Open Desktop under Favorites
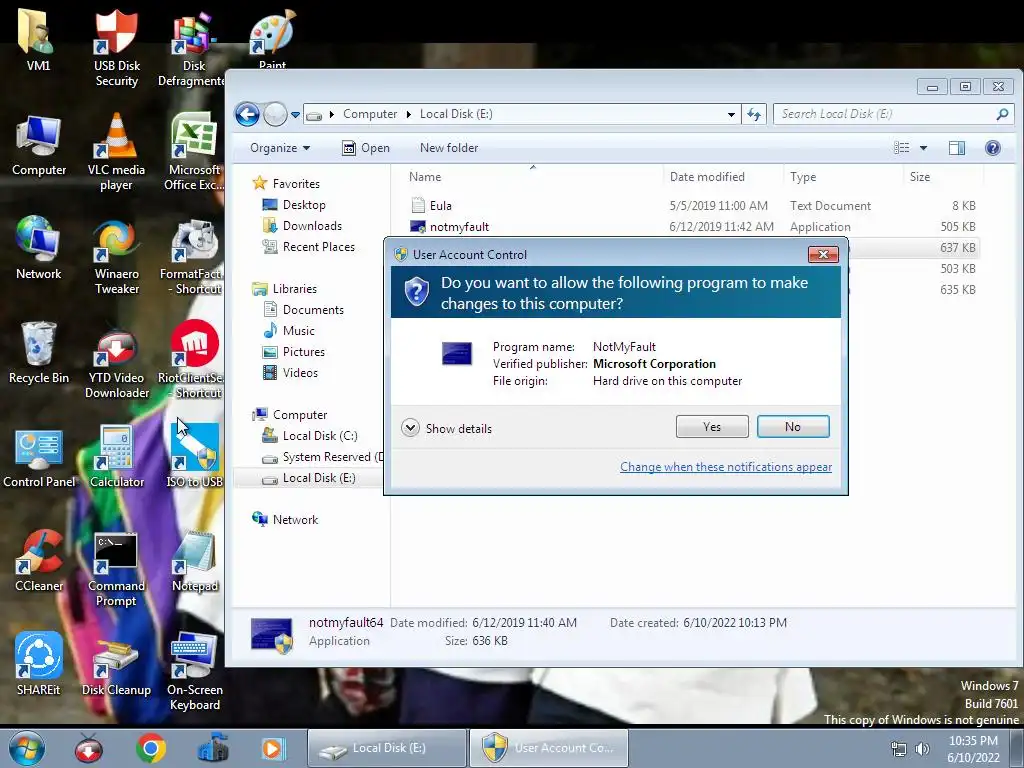 pyautogui.click(x=294, y=204)
